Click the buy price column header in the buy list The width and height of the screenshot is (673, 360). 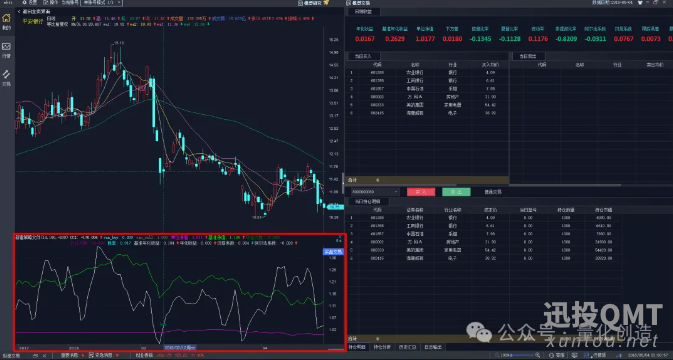coord(490,65)
